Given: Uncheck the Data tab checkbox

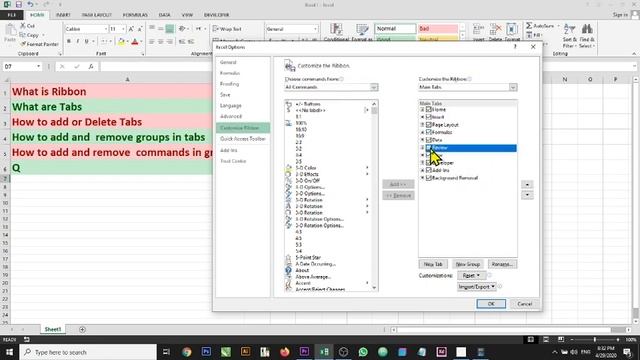Looking at the screenshot, I should pyautogui.click(x=429, y=140).
